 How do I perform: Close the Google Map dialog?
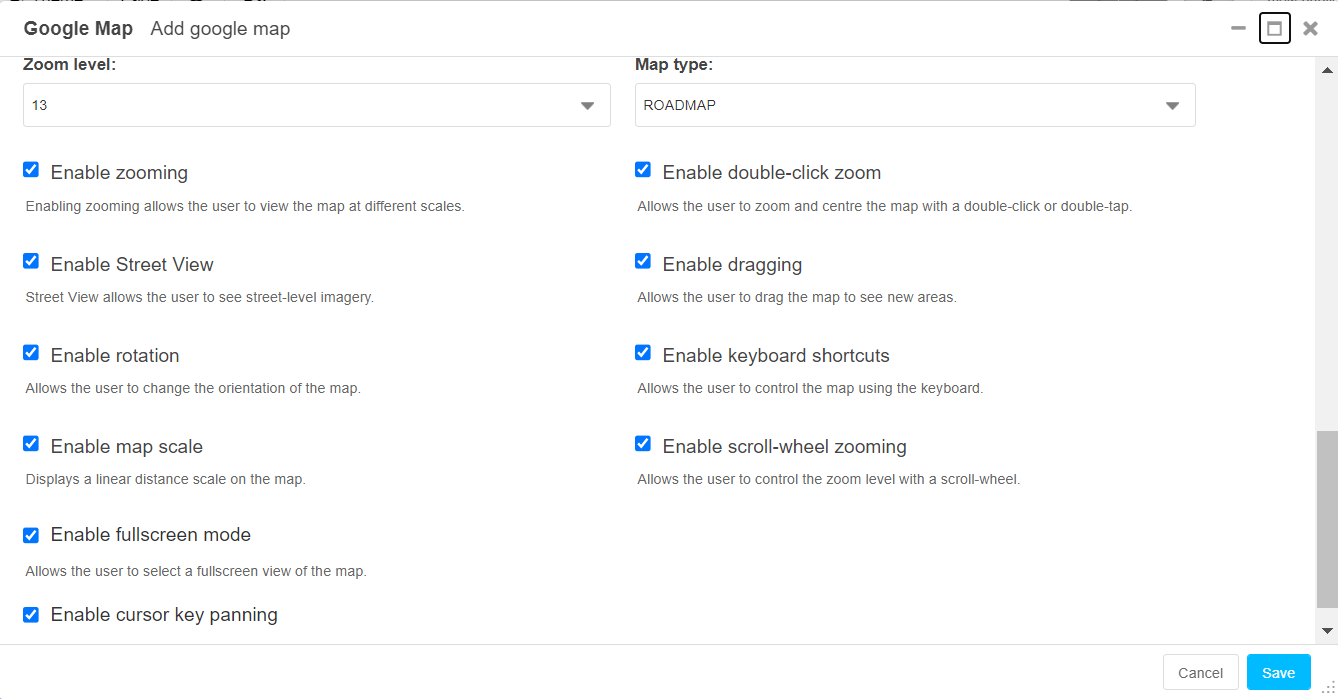click(x=1310, y=29)
